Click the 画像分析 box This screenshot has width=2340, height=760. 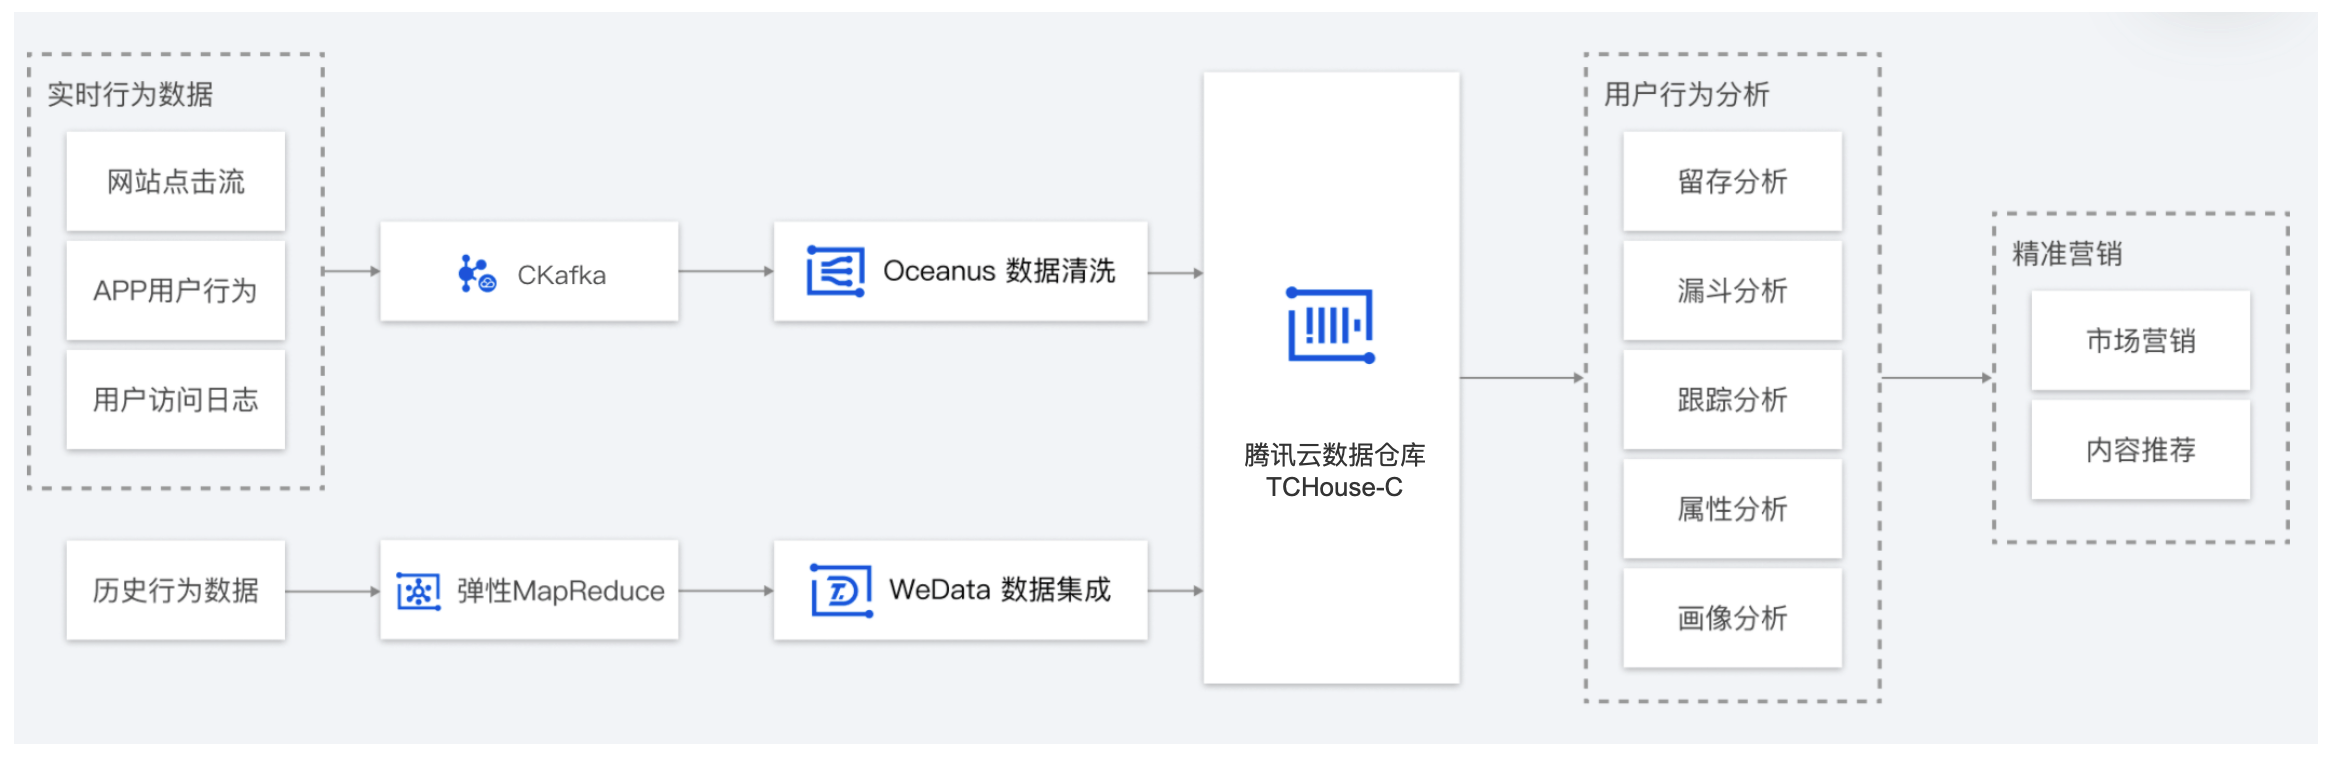pos(1732,618)
